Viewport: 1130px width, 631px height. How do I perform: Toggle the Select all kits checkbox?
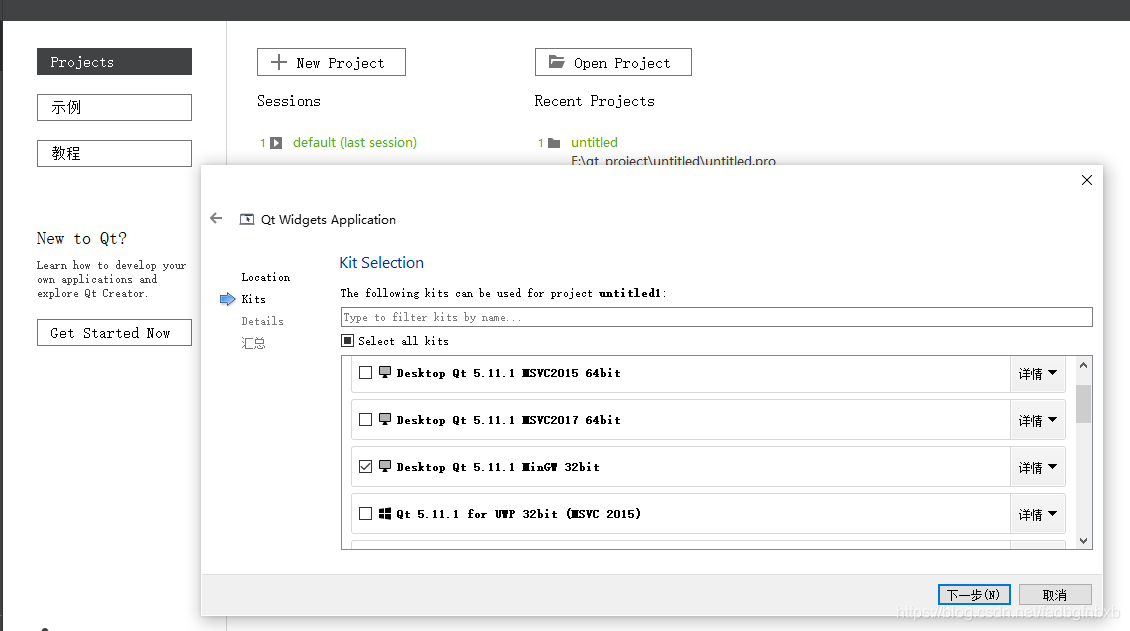point(347,341)
